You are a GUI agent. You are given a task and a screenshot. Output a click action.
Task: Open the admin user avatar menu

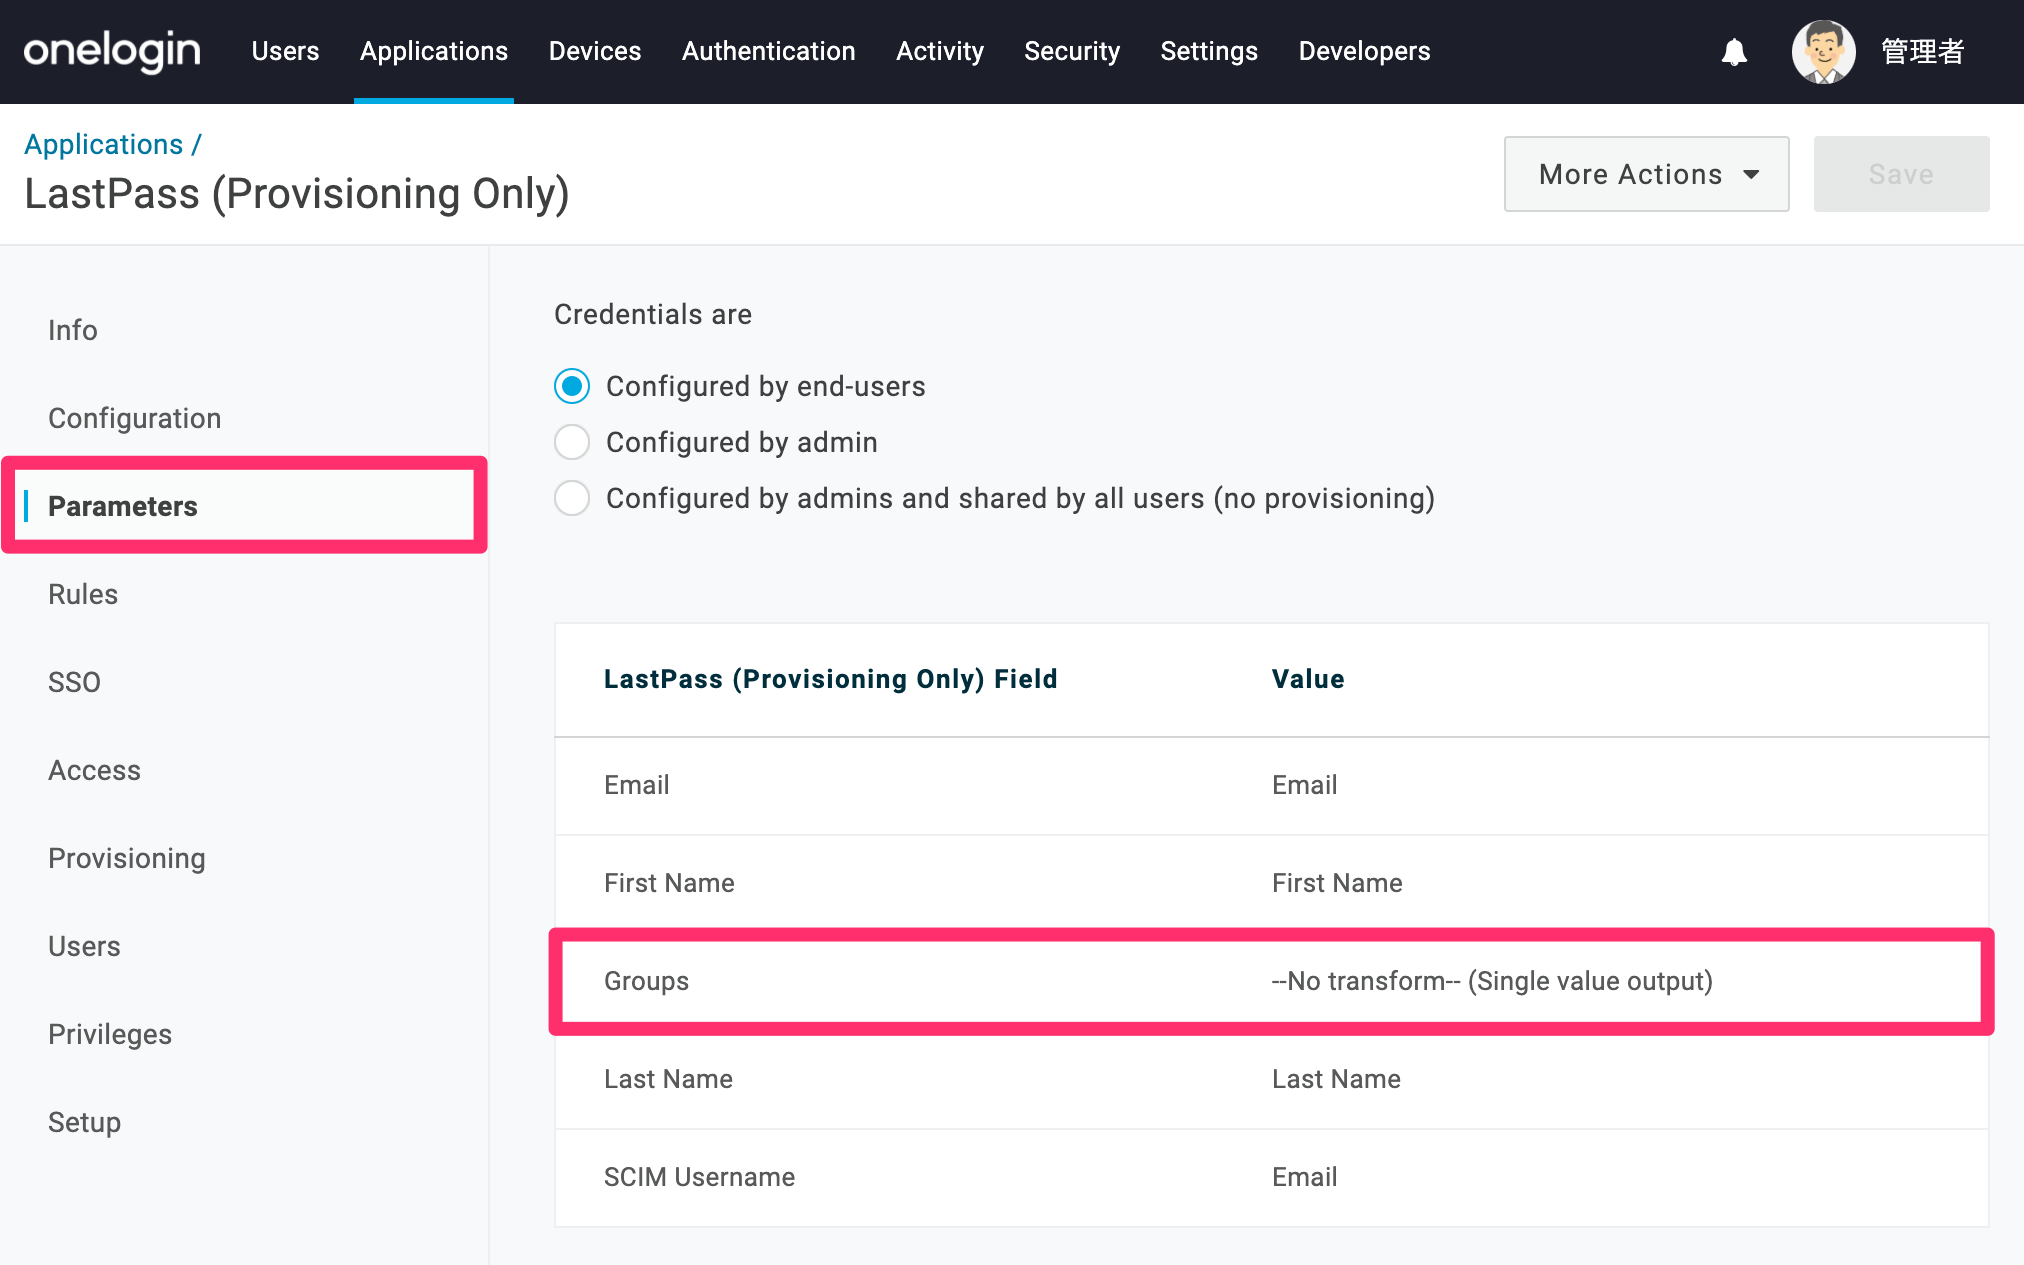click(x=1823, y=52)
